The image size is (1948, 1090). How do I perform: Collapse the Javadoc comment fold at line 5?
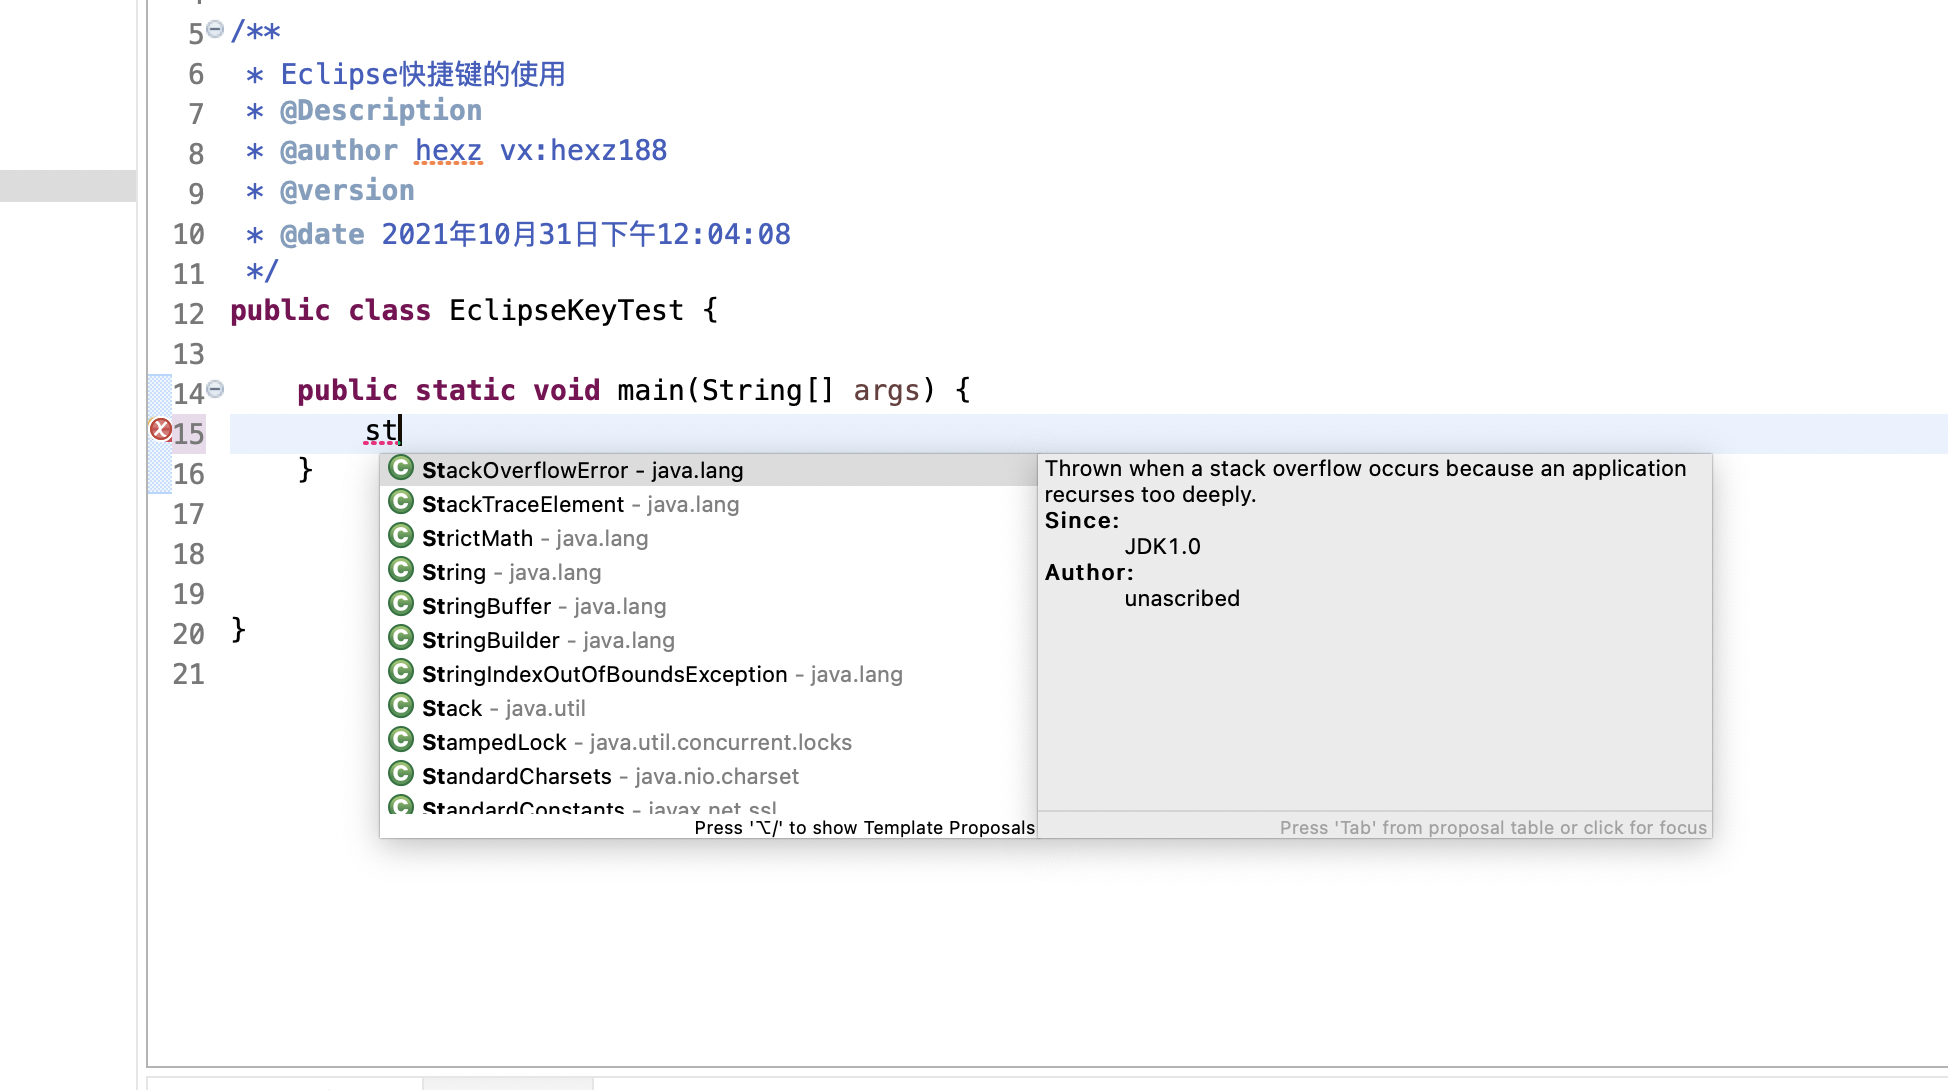pyautogui.click(x=215, y=30)
